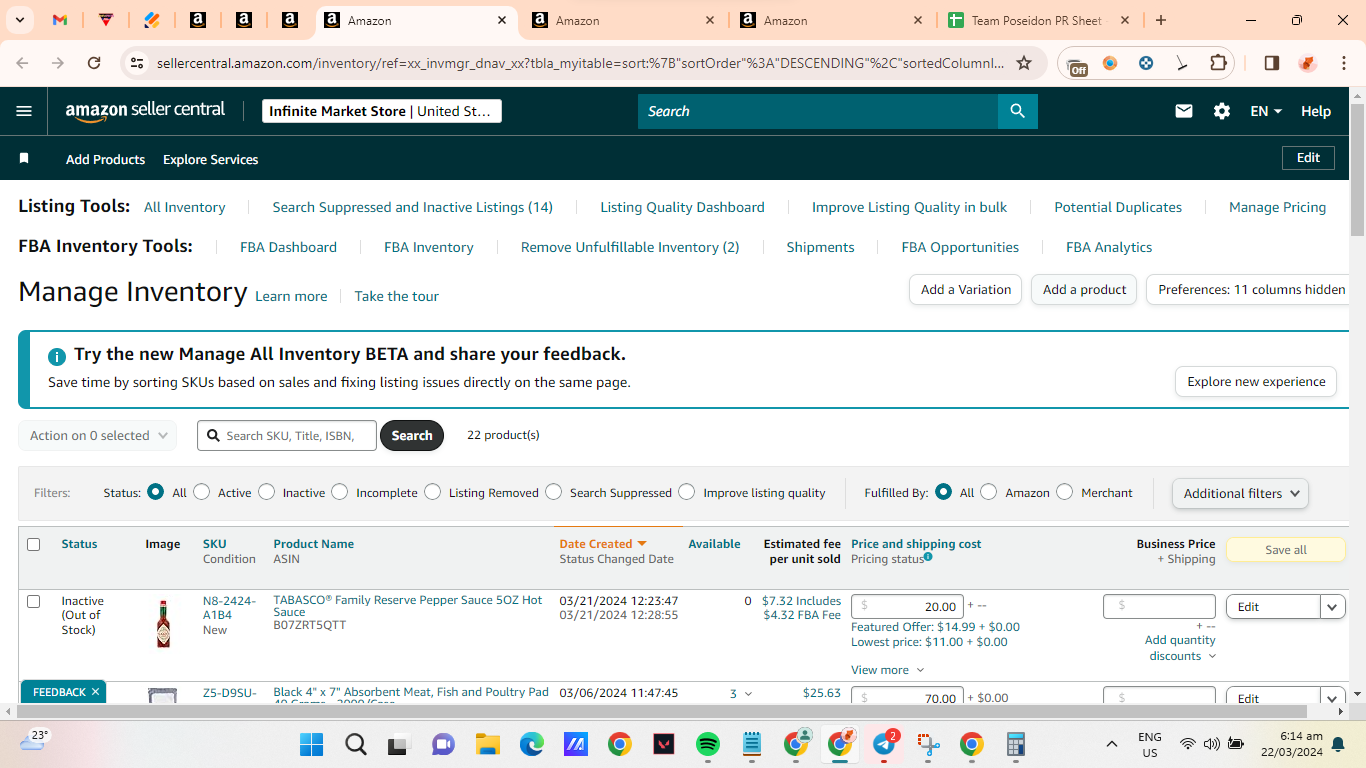Reload the page
Screen dimensions: 1366x768
94,63
